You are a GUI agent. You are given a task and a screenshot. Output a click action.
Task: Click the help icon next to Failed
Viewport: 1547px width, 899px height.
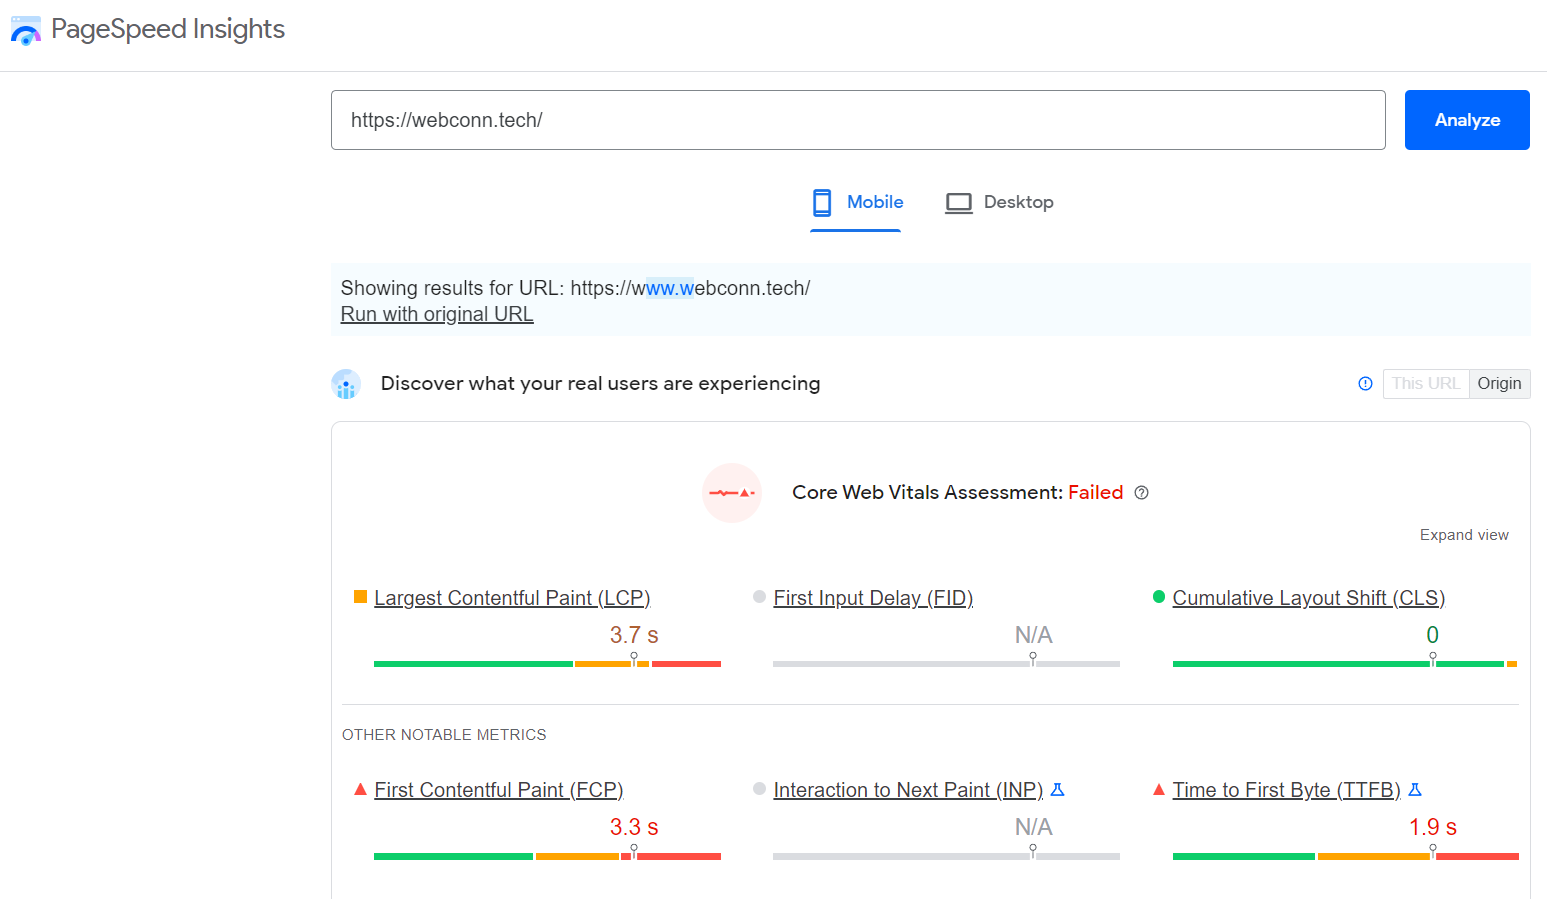click(x=1142, y=493)
